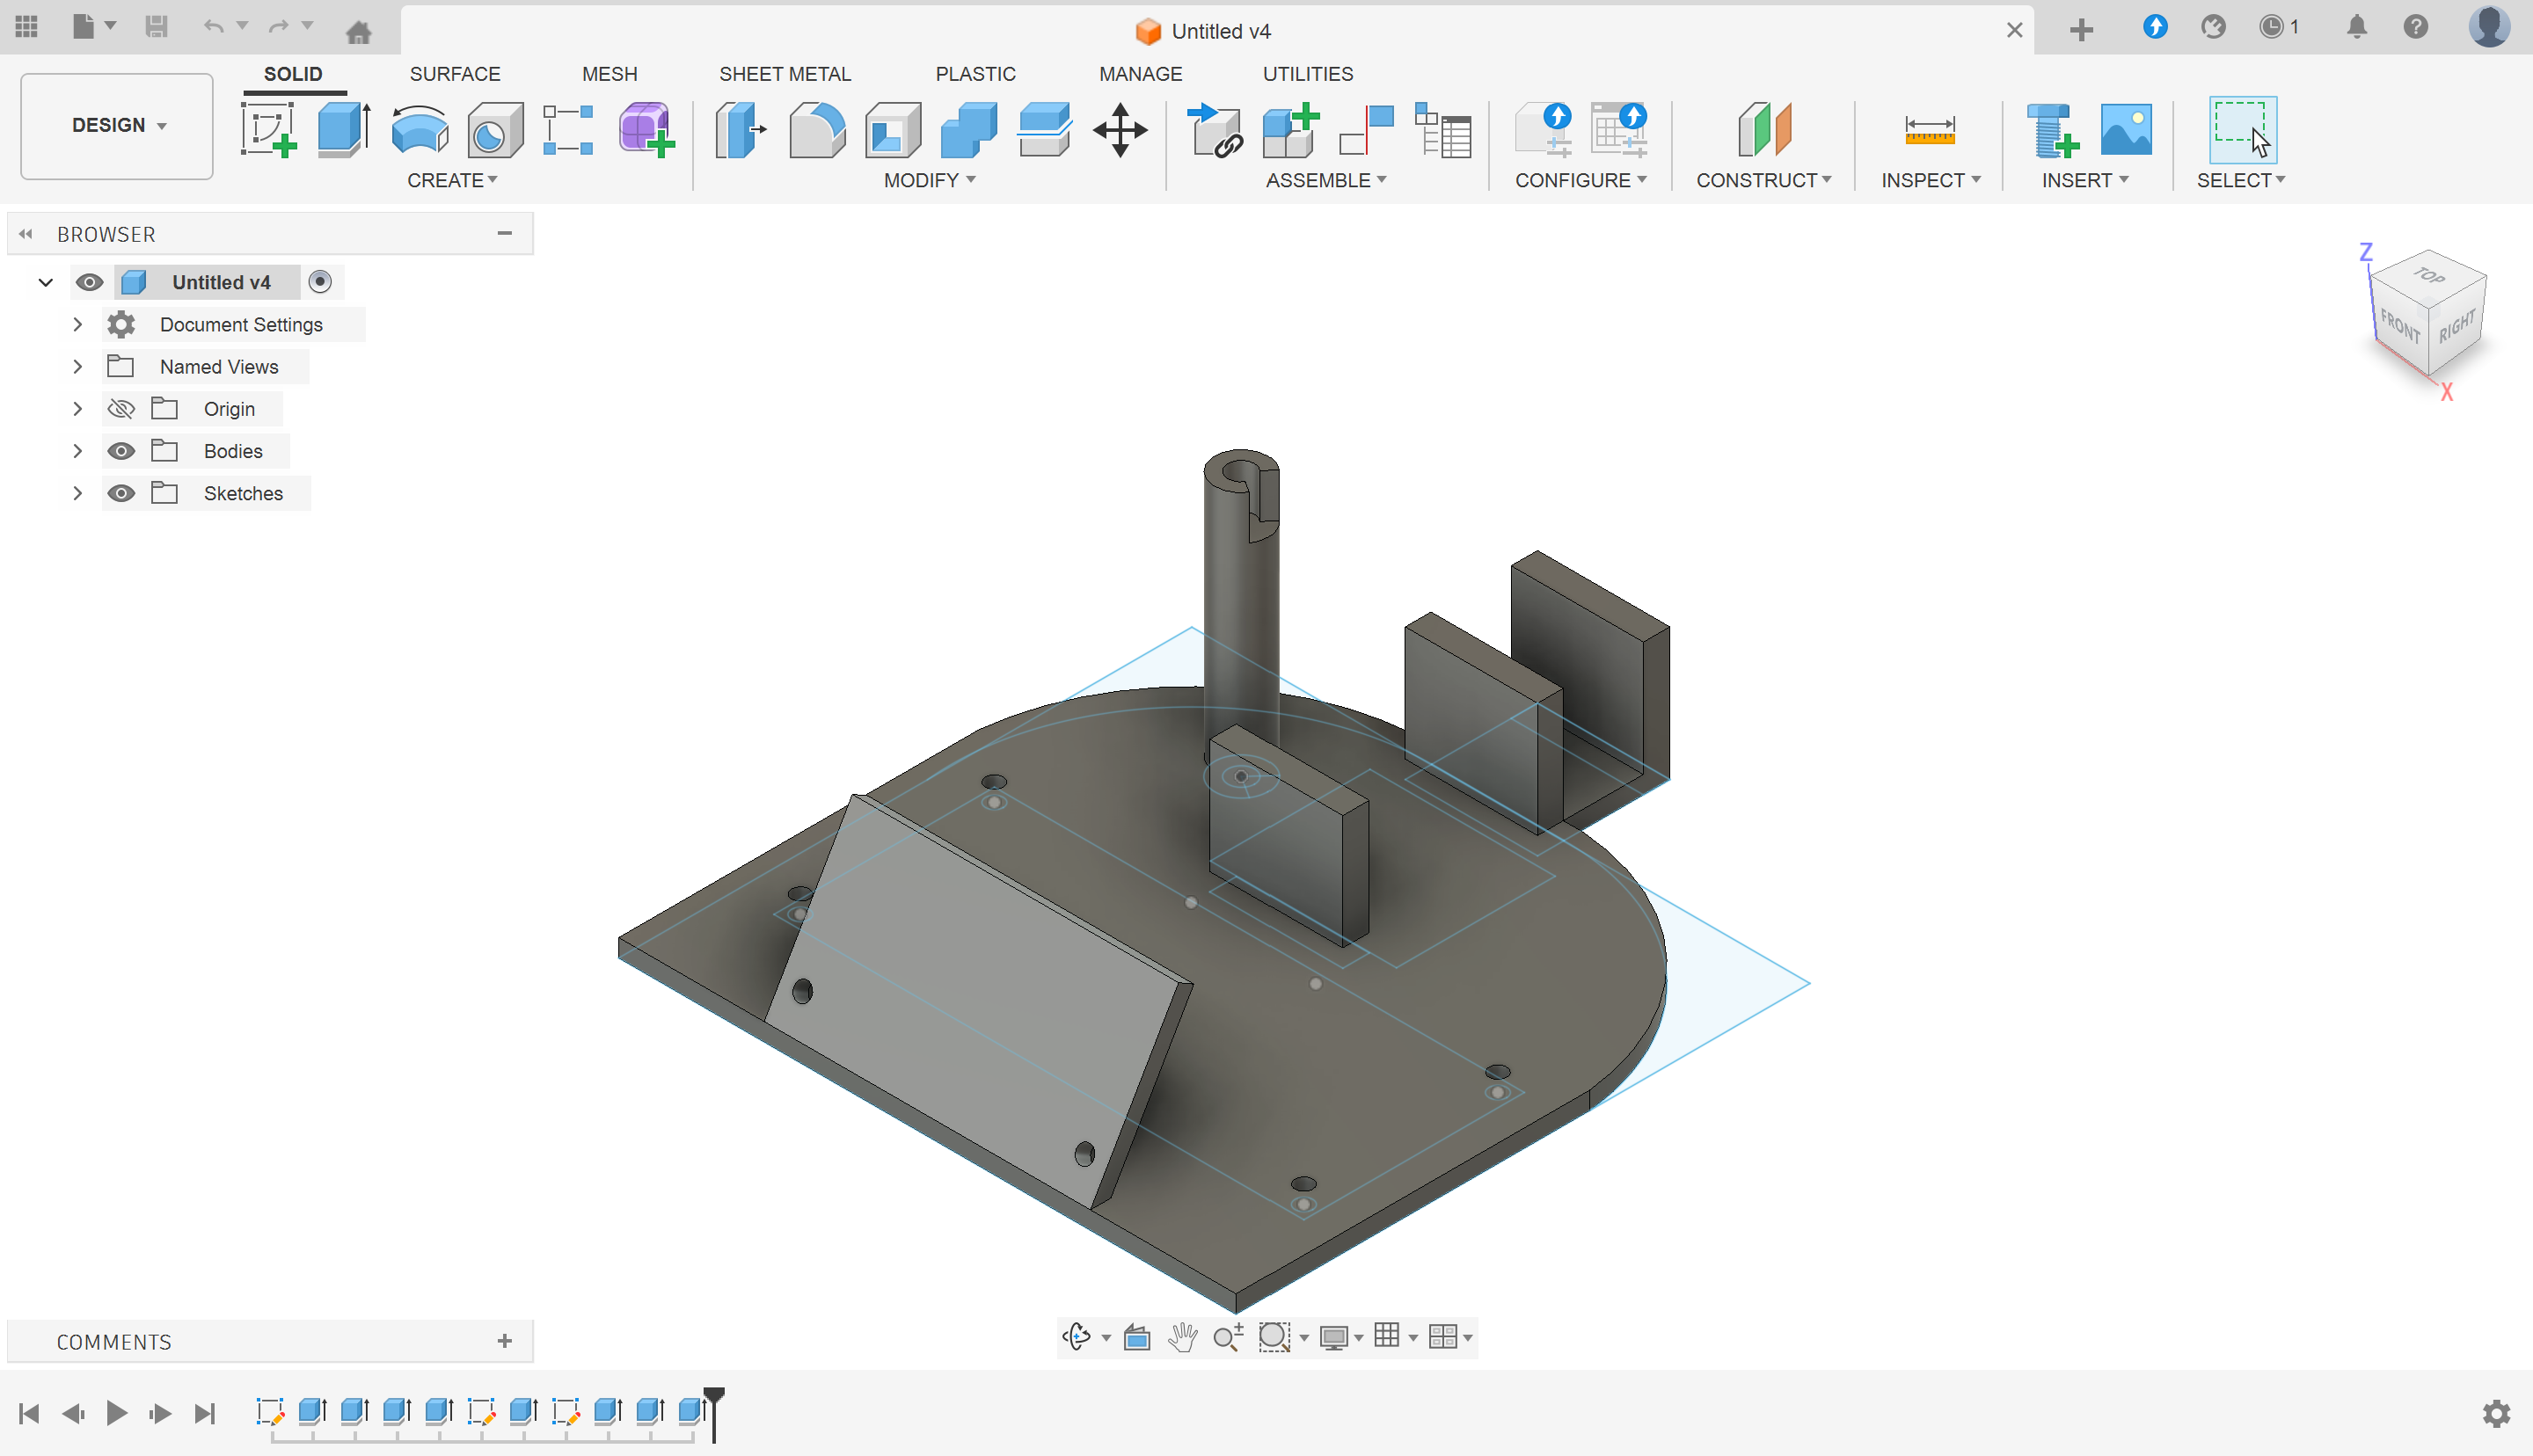Switch to the SHEET METAL tab
The width and height of the screenshot is (2533, 1456).
pos(784,74)
